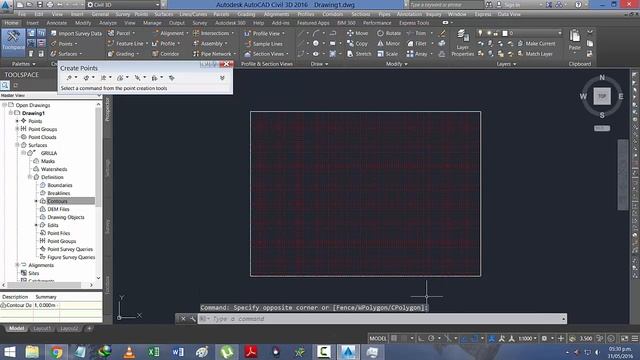Click the command line customize wrench icon
Screen dimensions: 640x360
click(193, 319)
